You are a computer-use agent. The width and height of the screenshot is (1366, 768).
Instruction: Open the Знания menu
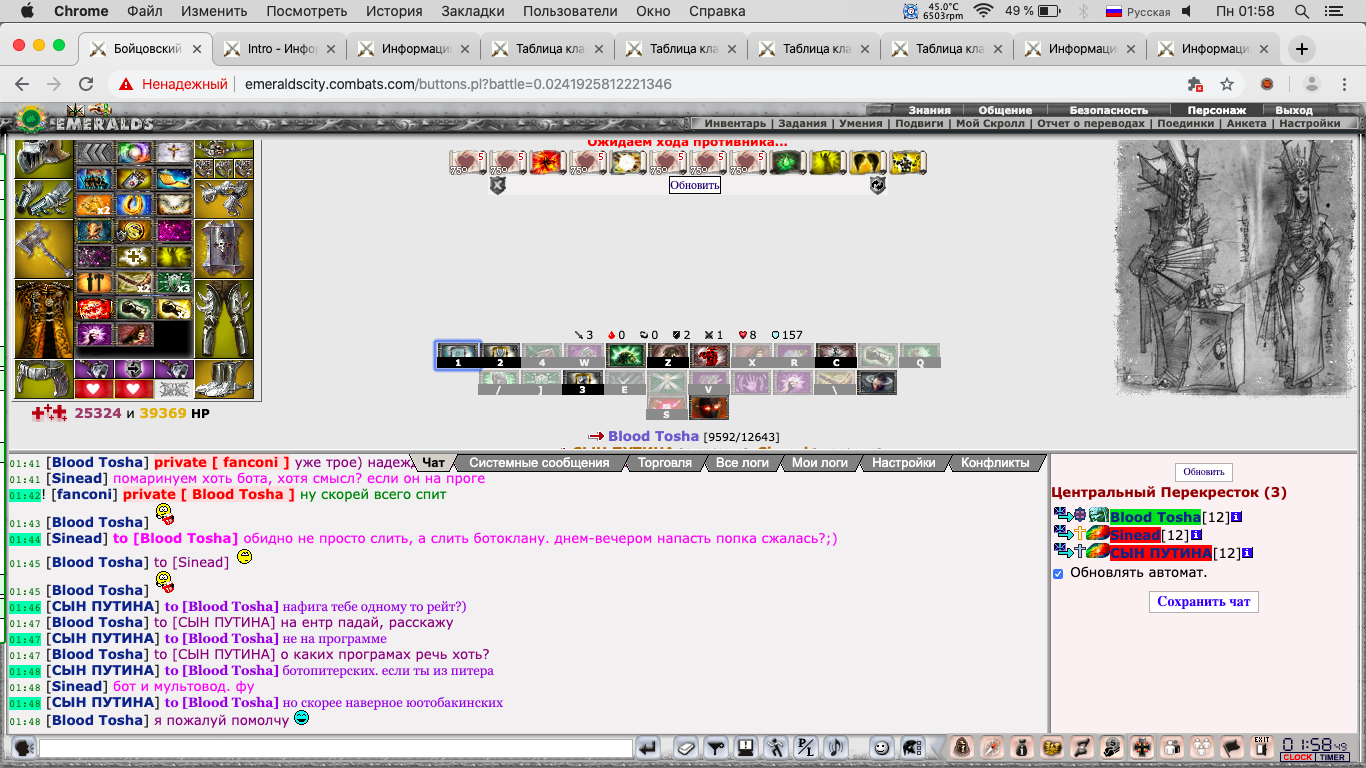click(929, 110)
